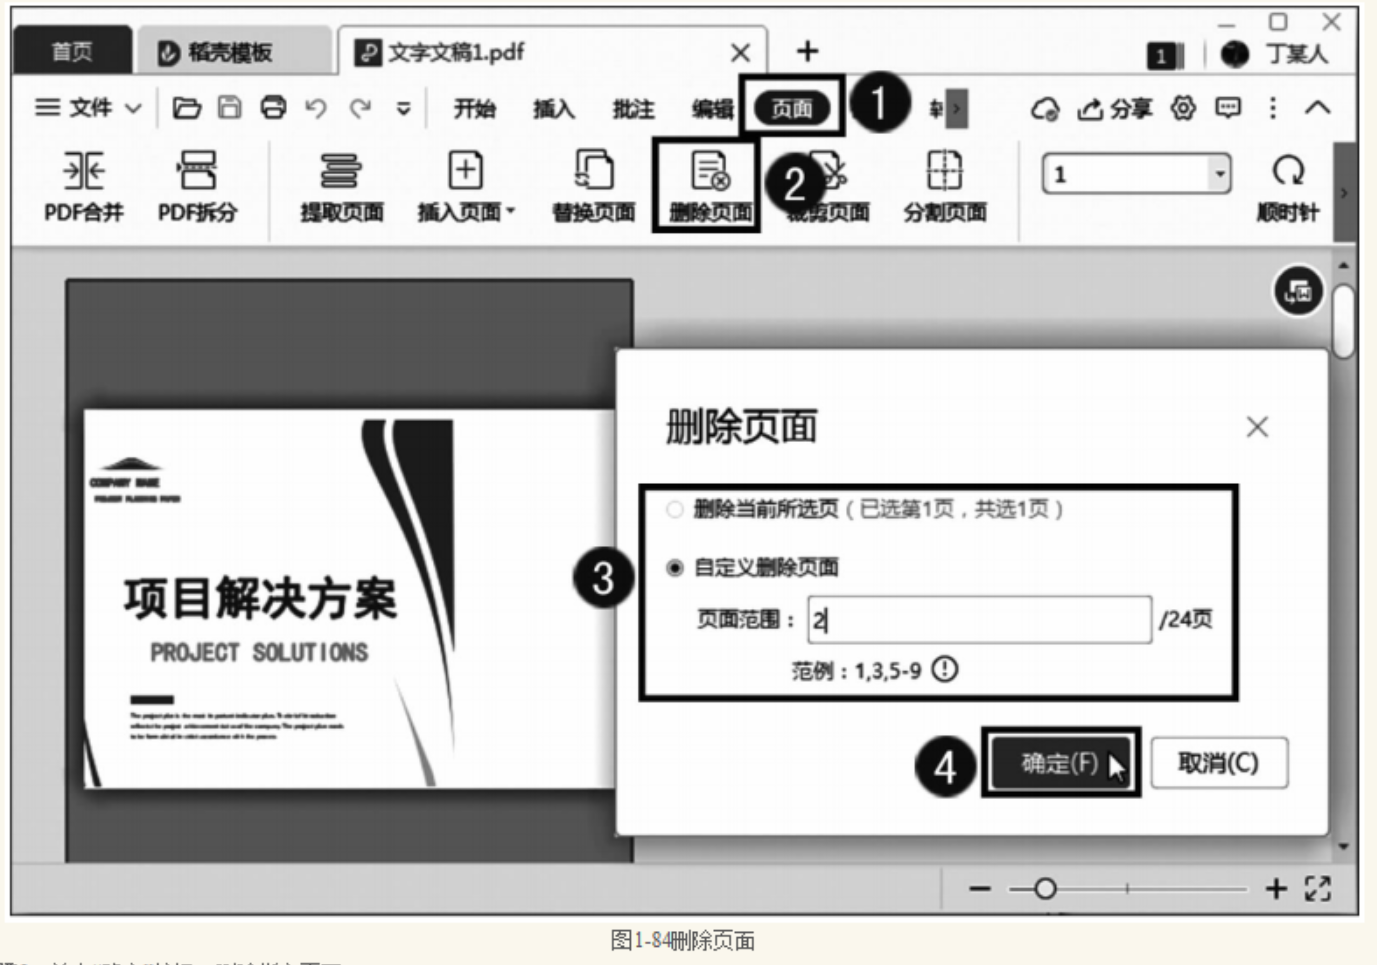Image resolution: width=1377 pixels, height=965 pixels.
Task: Click the save disk icon
Action: coord(230,107)
